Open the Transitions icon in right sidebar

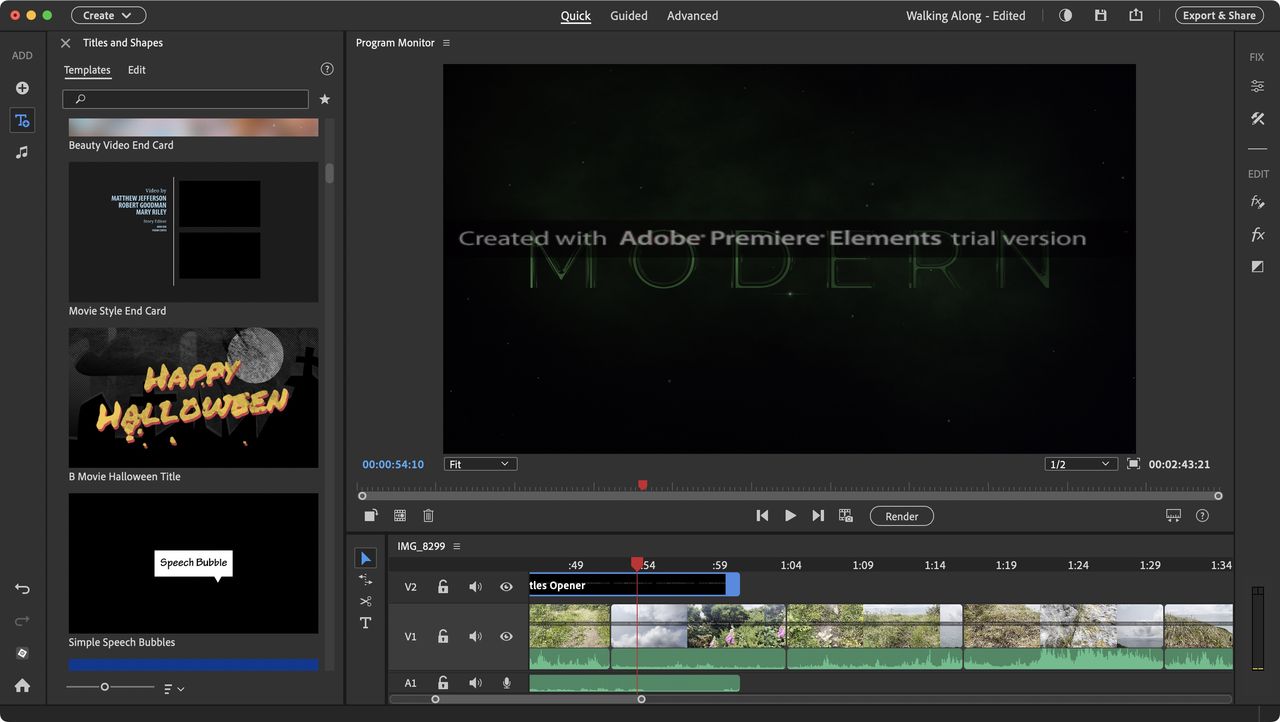(x=1258, y=267)
